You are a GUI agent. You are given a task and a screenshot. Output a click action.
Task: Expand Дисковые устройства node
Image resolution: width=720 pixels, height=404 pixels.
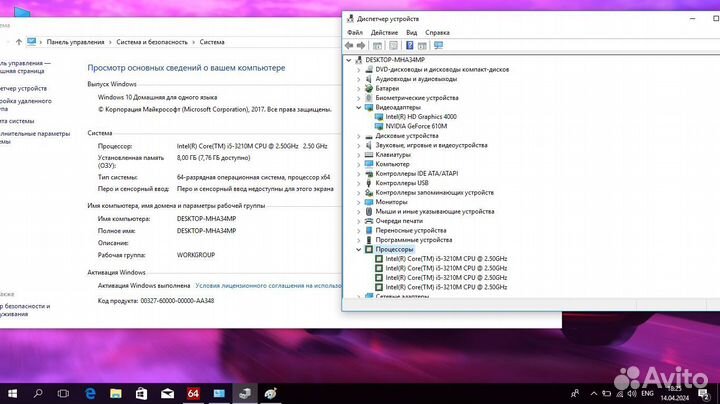[359, 136]
